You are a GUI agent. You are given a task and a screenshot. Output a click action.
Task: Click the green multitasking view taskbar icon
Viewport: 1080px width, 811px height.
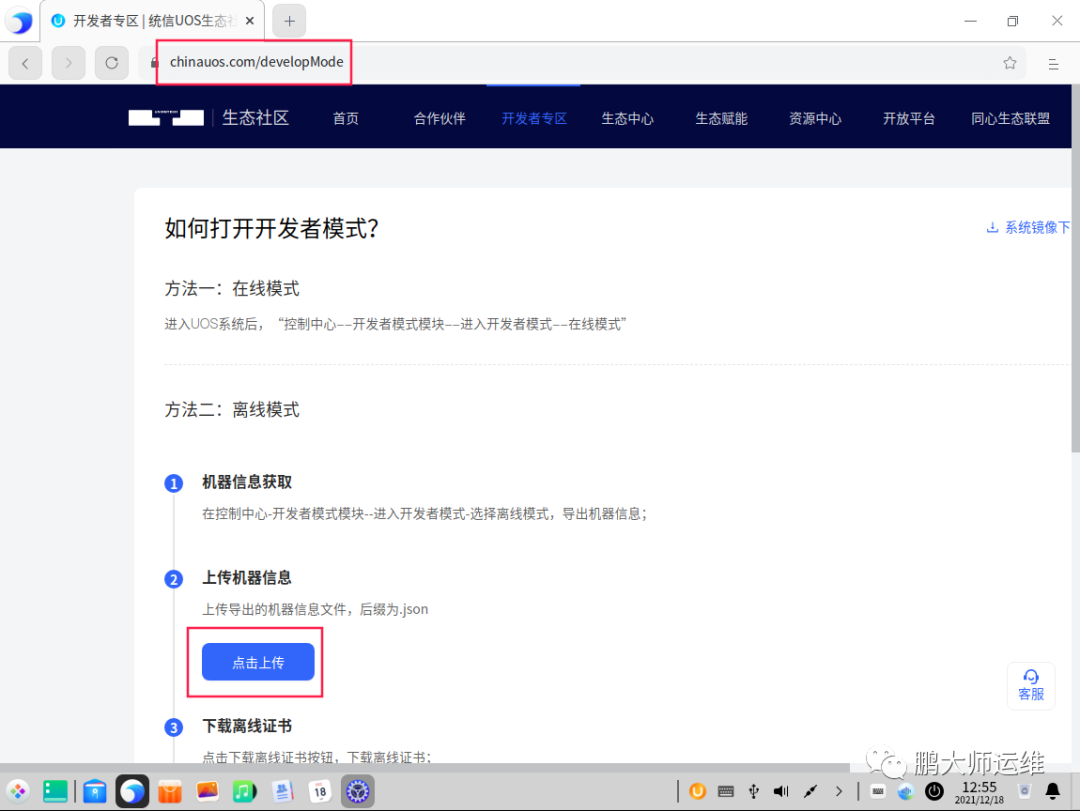55,791
